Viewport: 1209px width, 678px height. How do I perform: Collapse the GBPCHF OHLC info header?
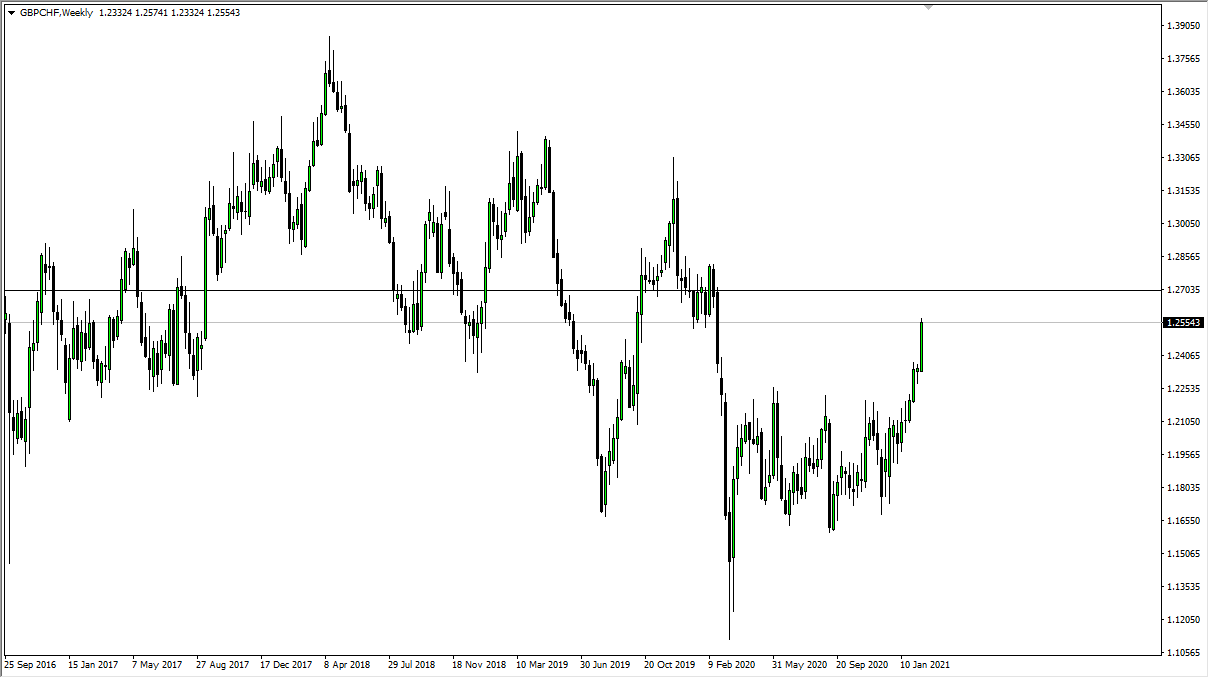tap(11, 12)
